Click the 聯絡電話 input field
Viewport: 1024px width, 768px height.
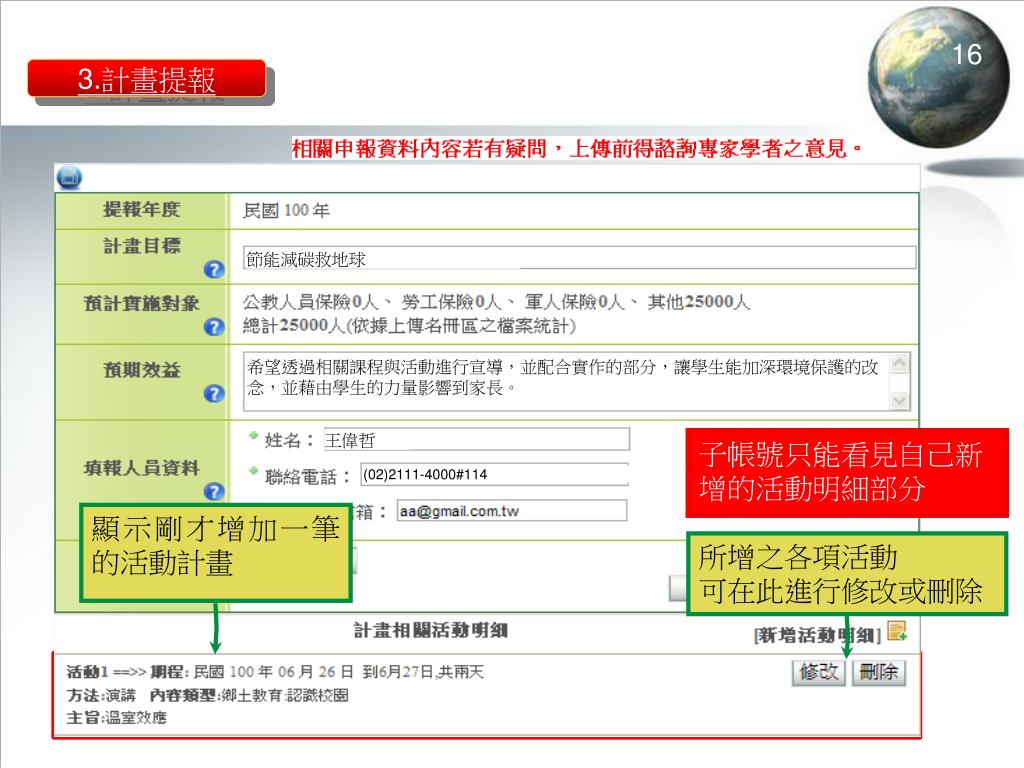pos(494,475)
